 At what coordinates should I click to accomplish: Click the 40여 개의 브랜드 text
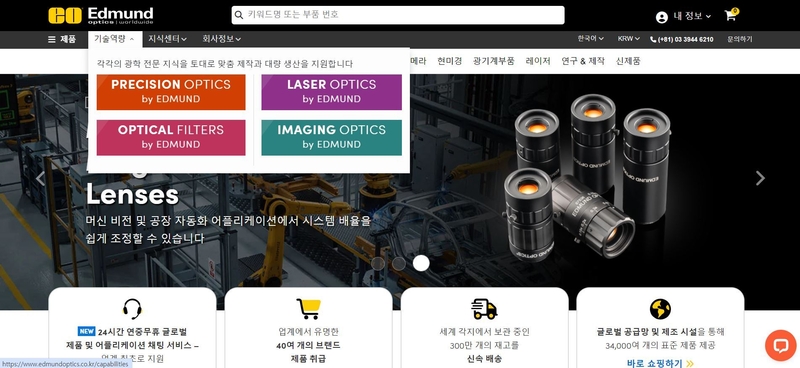(x=308, y=346)
